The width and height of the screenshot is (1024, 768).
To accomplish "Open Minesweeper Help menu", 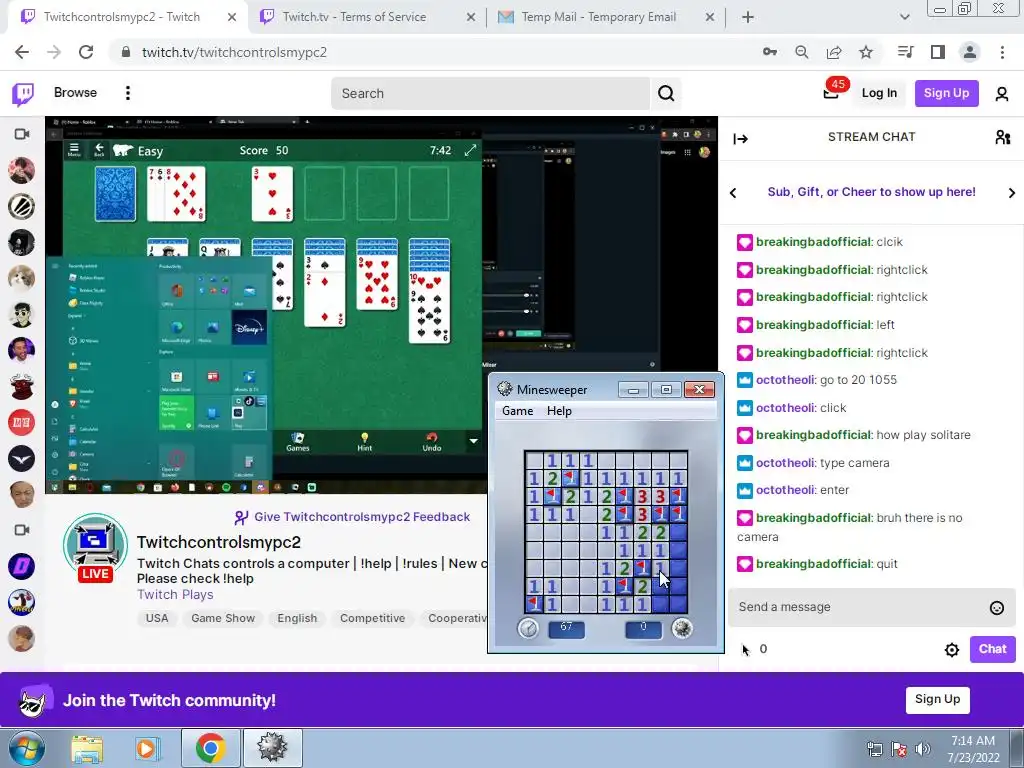I will pyautogui.click(x=559, y=411).
